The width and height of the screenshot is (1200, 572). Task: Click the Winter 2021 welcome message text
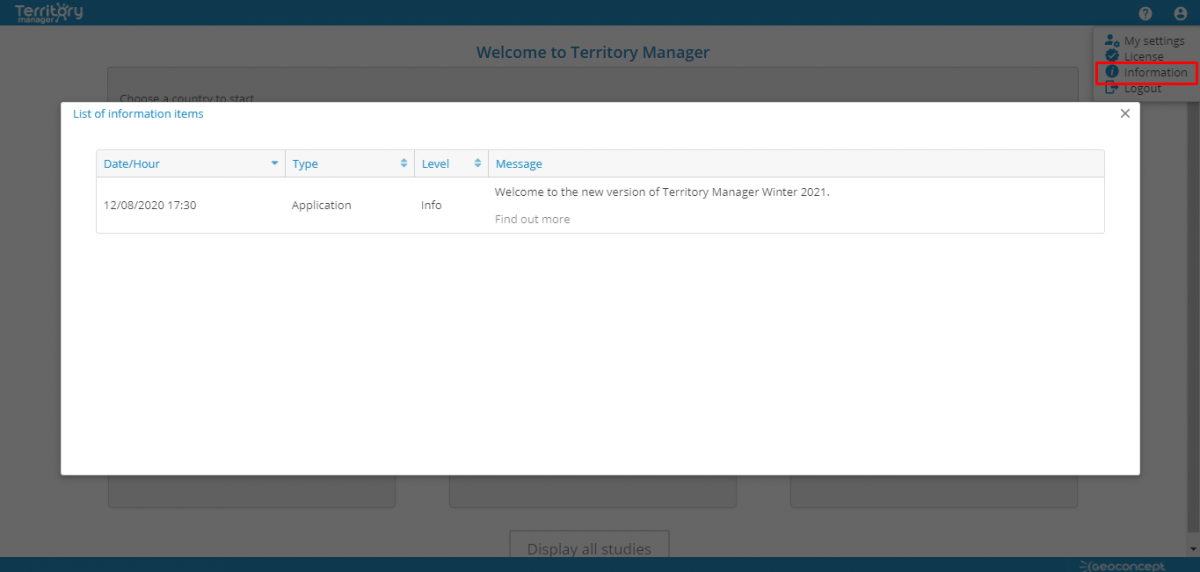[x=662, y=192]
